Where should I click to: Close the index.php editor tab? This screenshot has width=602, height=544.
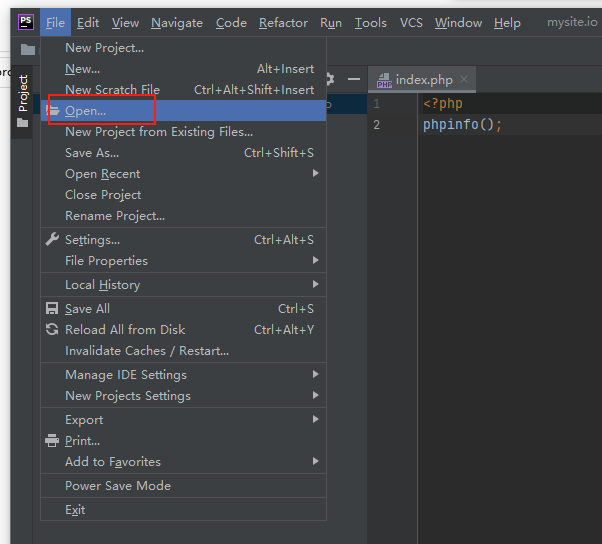click(464, 79)
